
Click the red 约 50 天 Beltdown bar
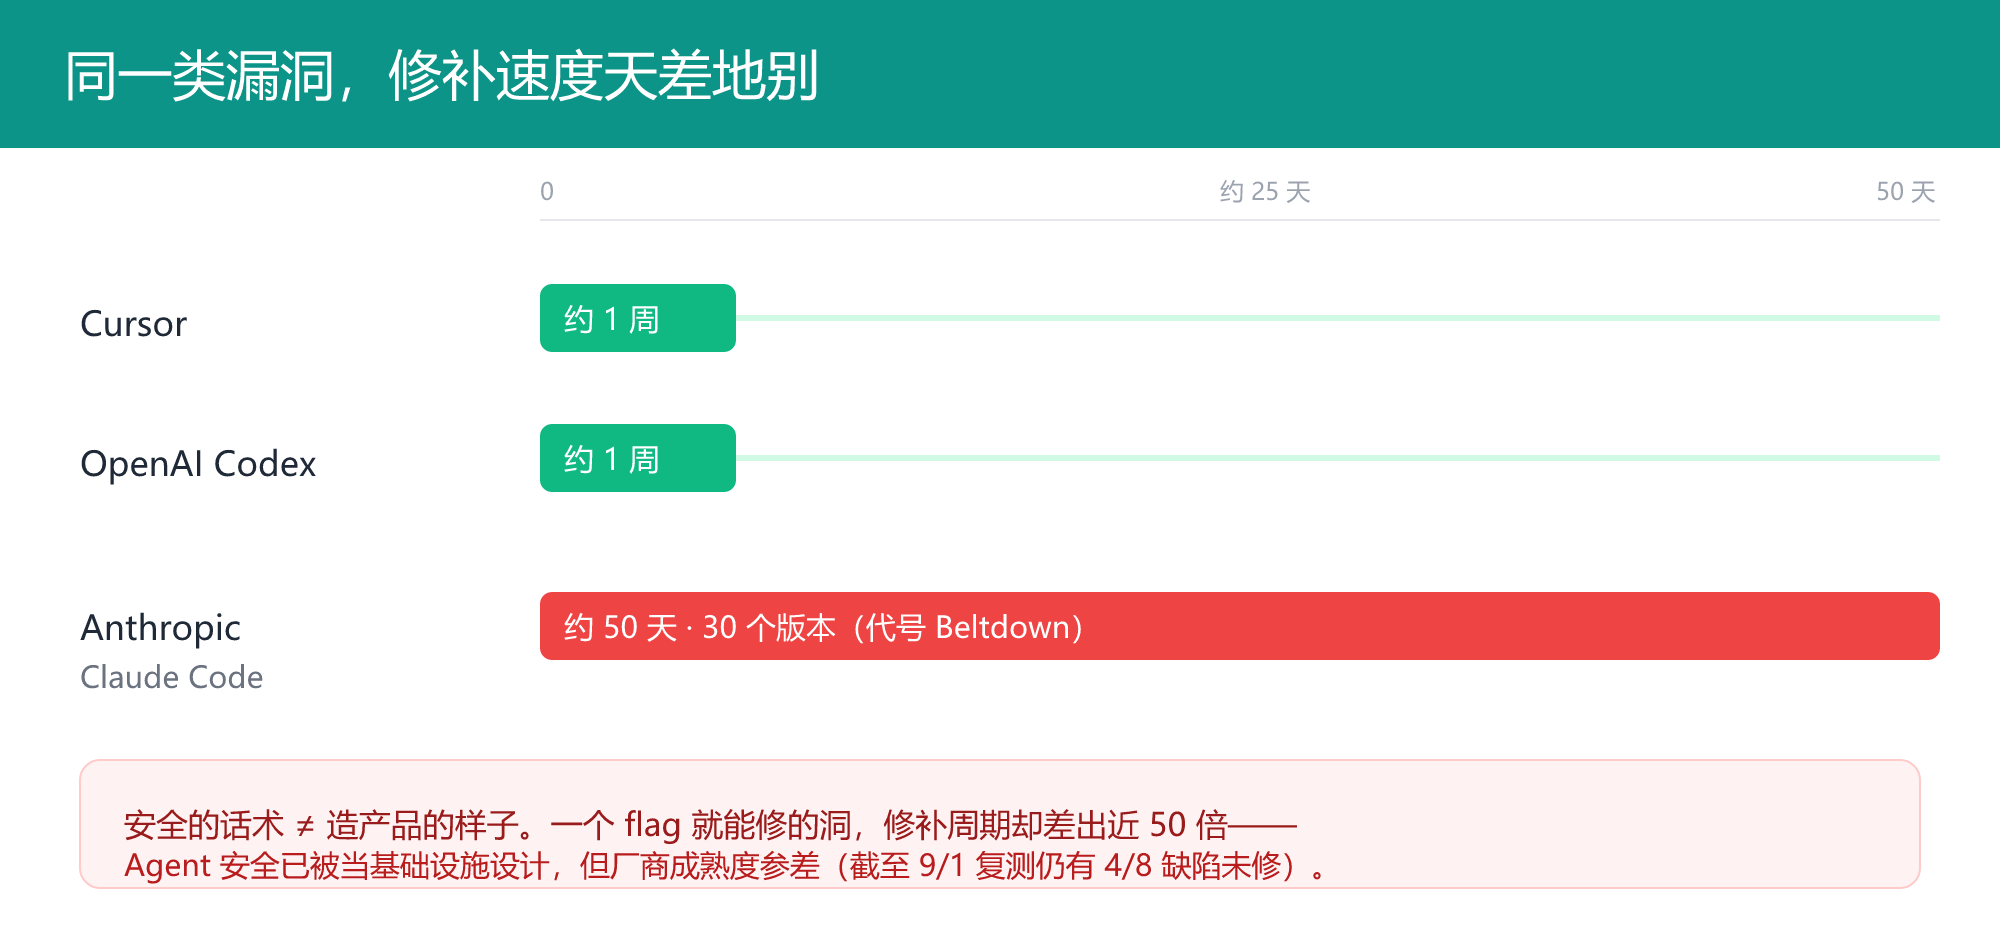tap(1240, 626)
